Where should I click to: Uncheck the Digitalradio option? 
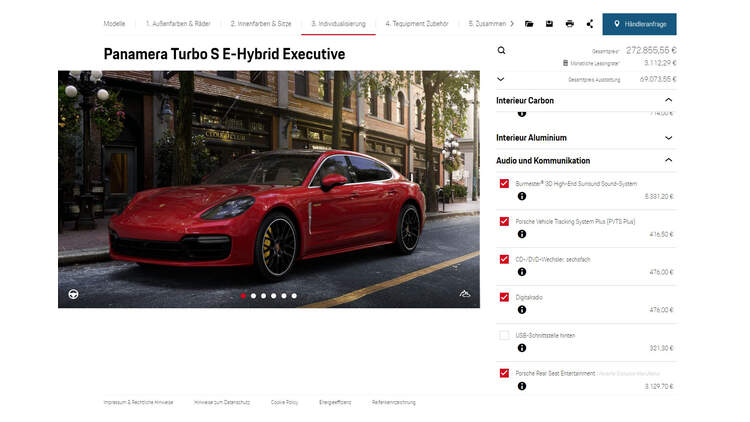tap(504, 297)
